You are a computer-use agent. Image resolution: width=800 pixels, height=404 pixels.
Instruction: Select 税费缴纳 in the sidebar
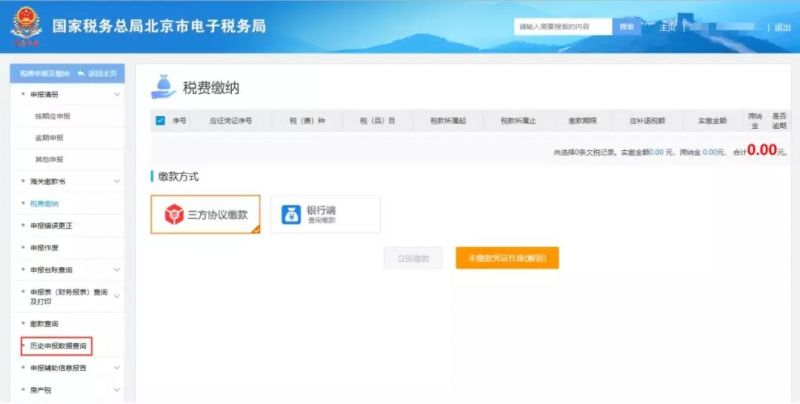(44, 204)
